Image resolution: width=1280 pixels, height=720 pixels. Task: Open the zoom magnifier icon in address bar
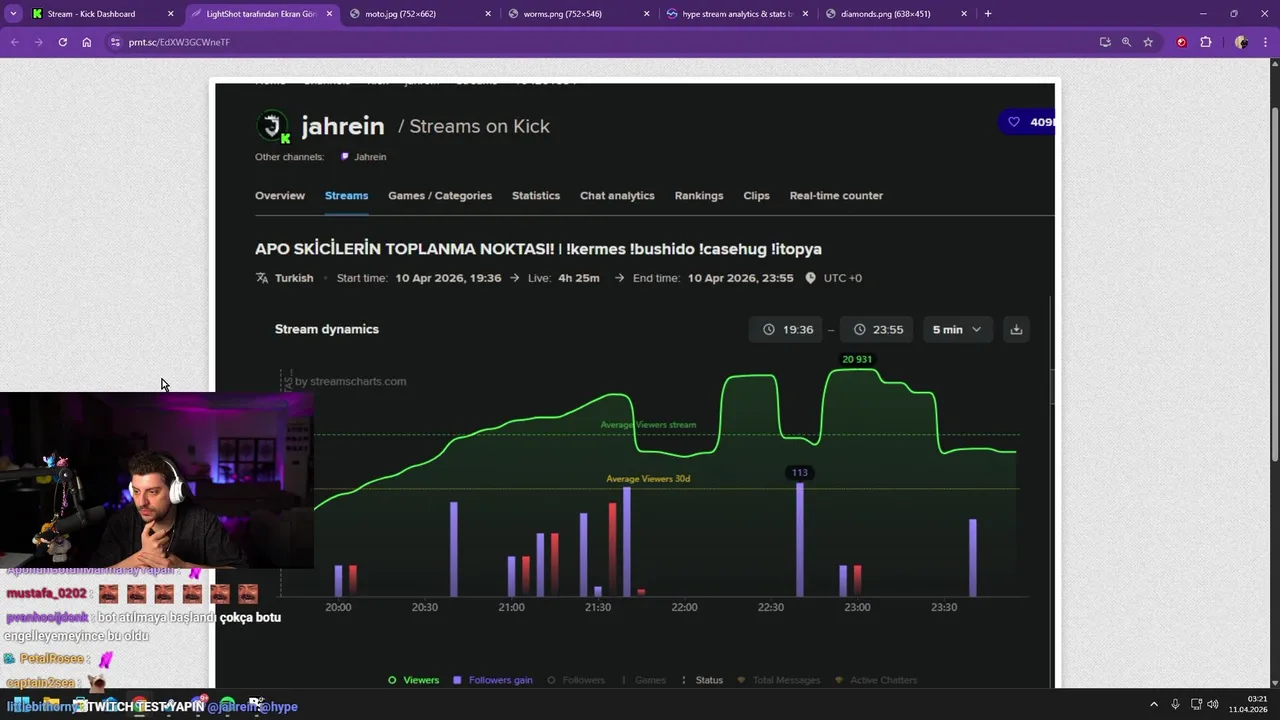(x=1126, y=42)
